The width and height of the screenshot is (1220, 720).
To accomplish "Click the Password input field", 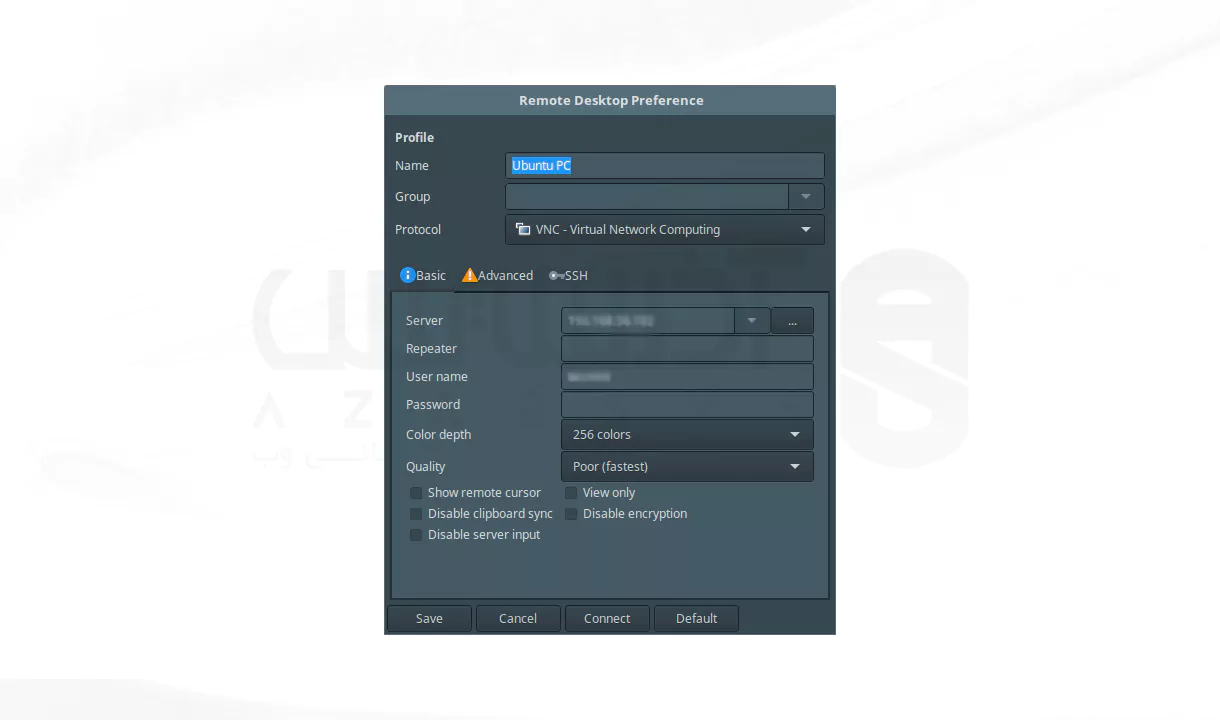I will coord(687,405).
